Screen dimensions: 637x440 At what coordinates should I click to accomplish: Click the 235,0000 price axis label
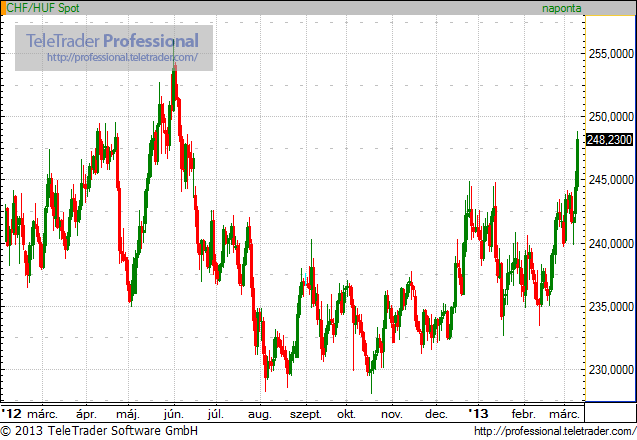[611, 307]
